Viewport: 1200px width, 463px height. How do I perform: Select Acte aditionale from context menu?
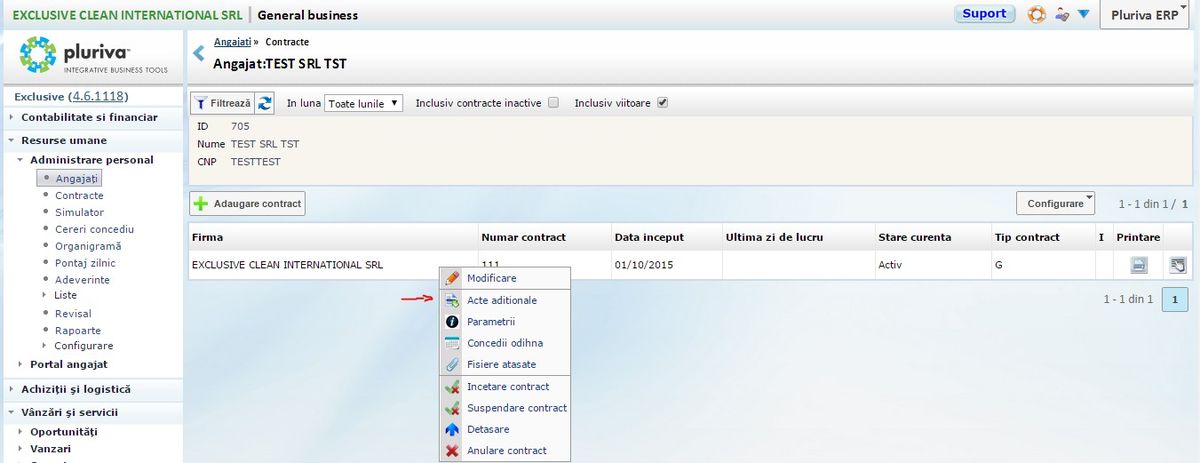[x=501, y=300]
